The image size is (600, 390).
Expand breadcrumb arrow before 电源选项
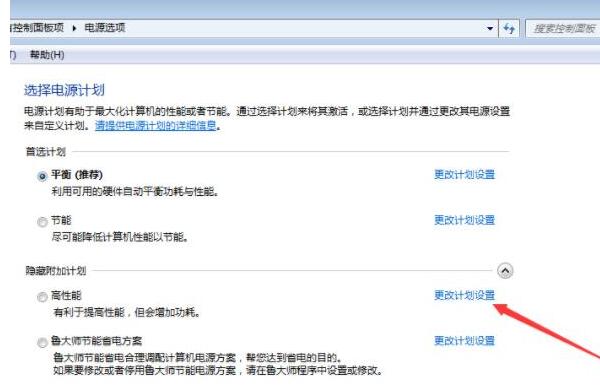pos(74,28)
